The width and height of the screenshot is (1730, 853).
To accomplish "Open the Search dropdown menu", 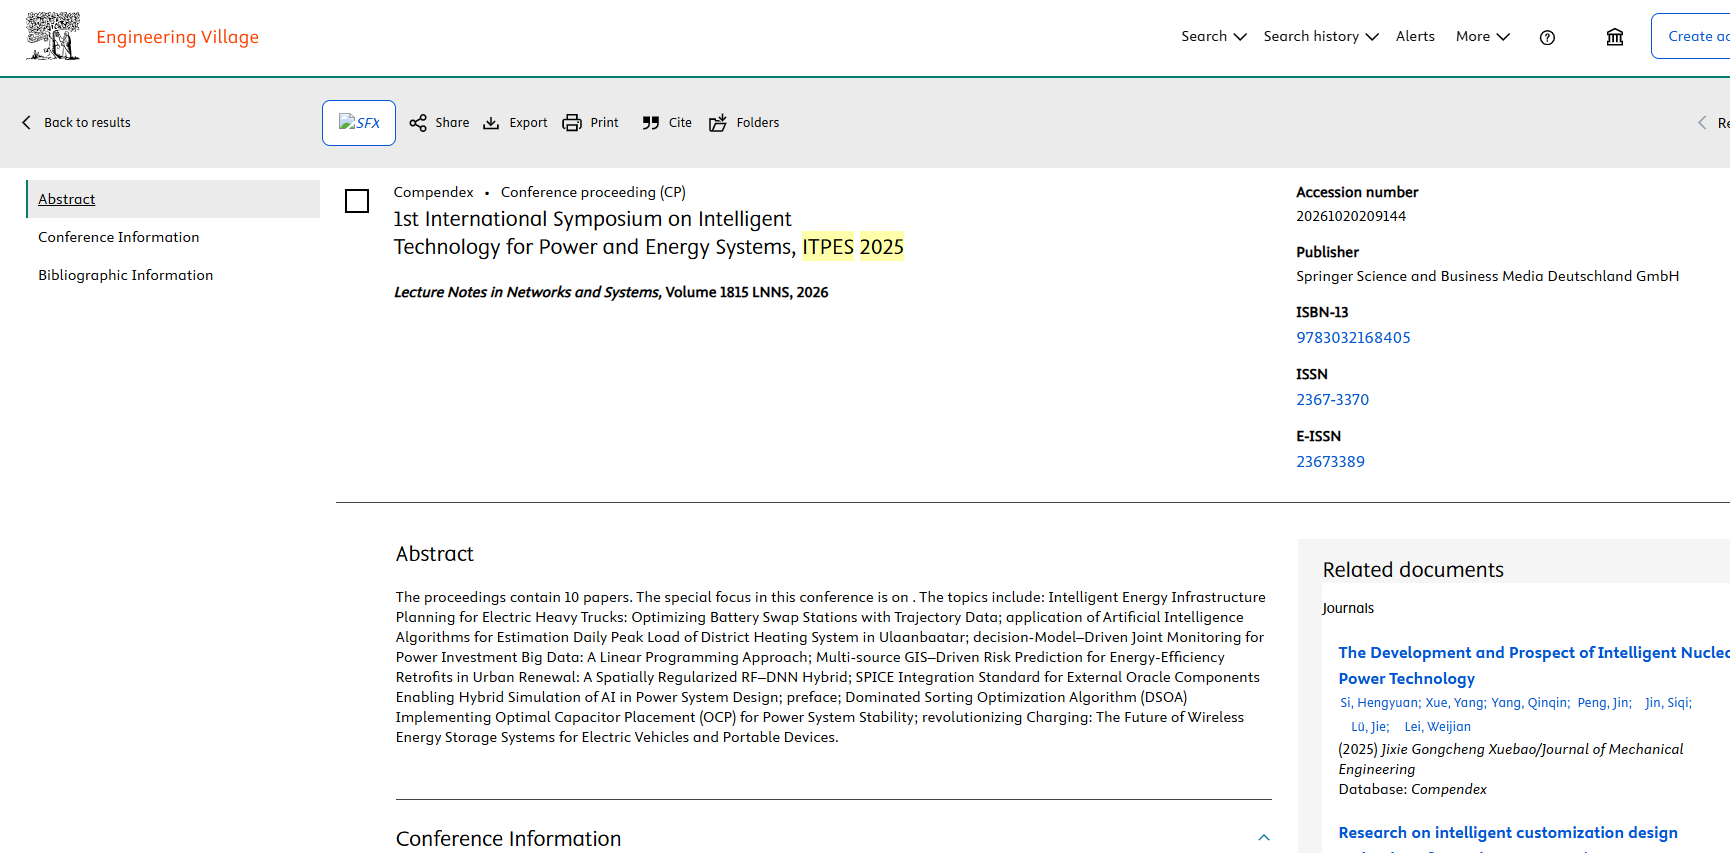I will (1213, 36).
